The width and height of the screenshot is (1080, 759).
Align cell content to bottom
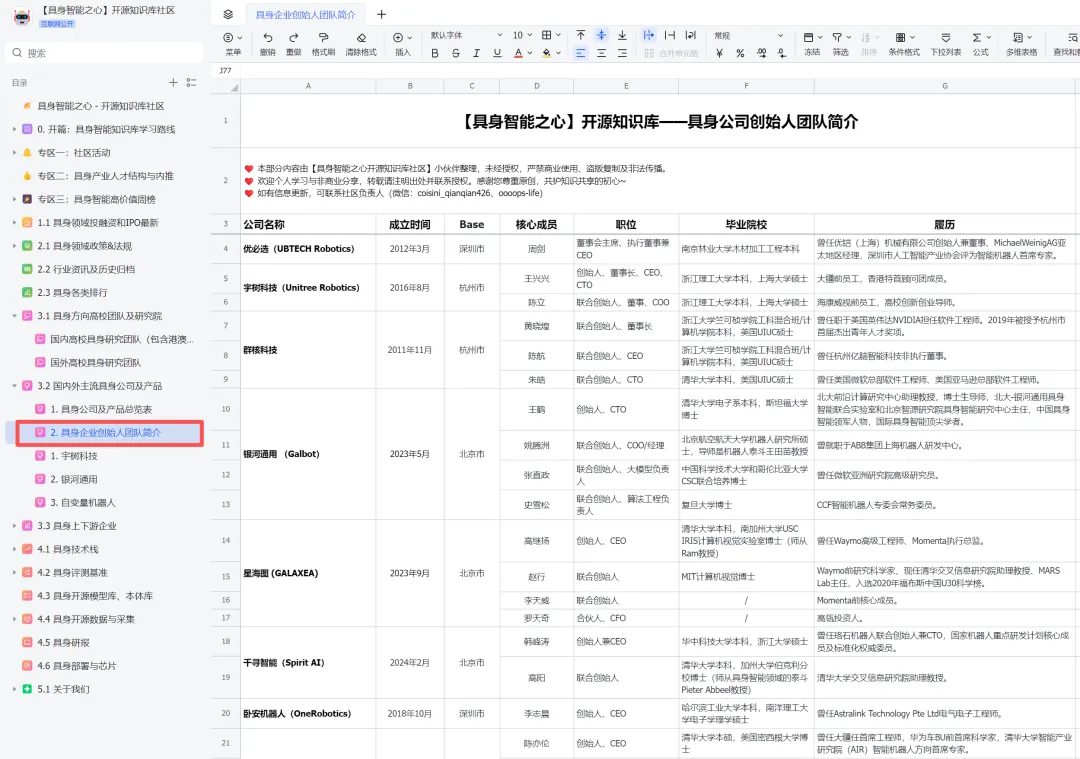click(622, 35)
